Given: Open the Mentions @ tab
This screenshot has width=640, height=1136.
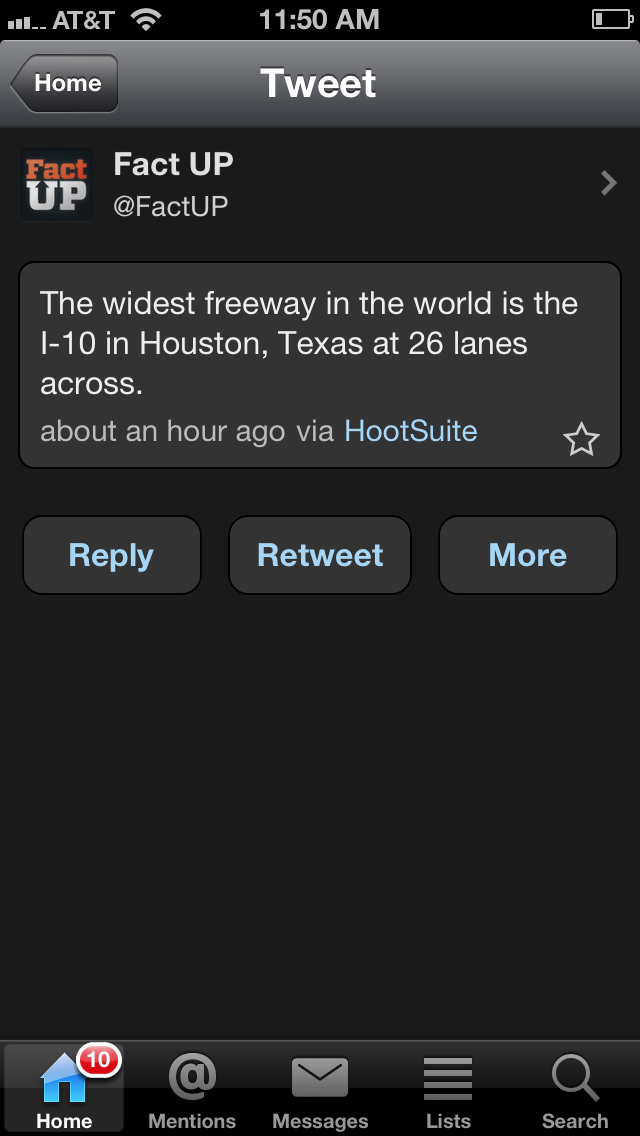Looking at the screenshot, I should [x=192, y=1089].
